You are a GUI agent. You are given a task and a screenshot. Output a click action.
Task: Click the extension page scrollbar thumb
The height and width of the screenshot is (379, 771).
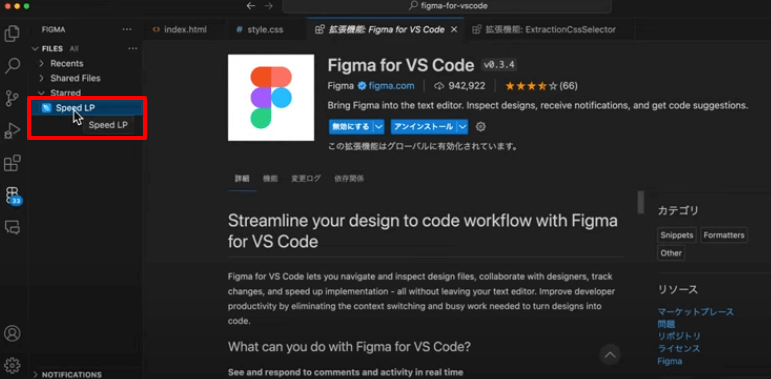641,202
